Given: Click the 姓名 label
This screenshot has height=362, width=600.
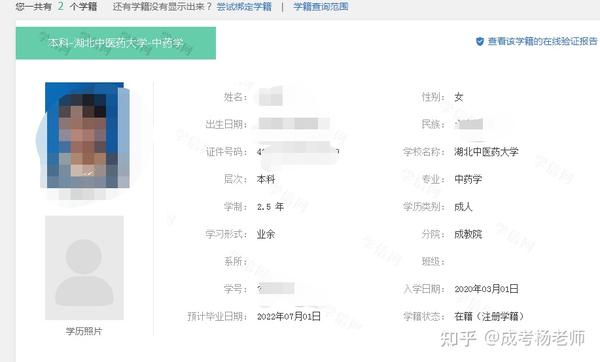Looking at the screenshot, I should 236,97.
